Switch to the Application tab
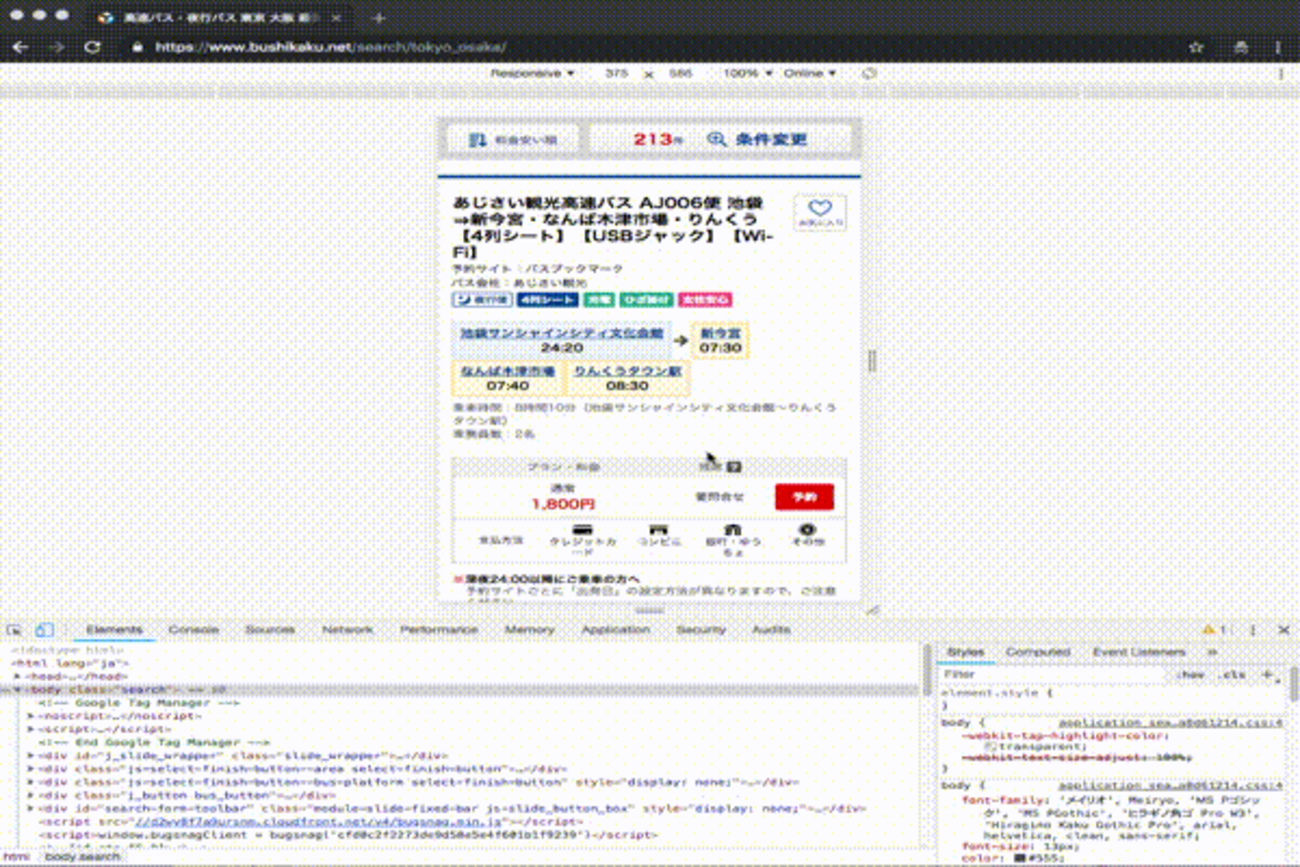 coord(616,630)
